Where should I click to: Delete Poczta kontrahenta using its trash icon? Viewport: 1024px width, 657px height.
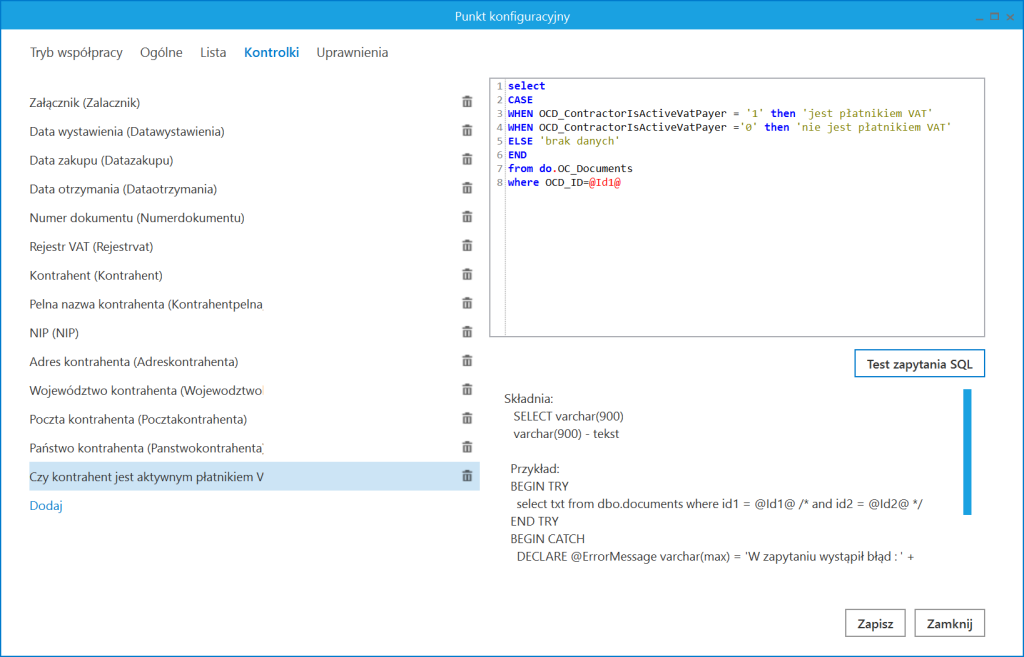(466, 419)
